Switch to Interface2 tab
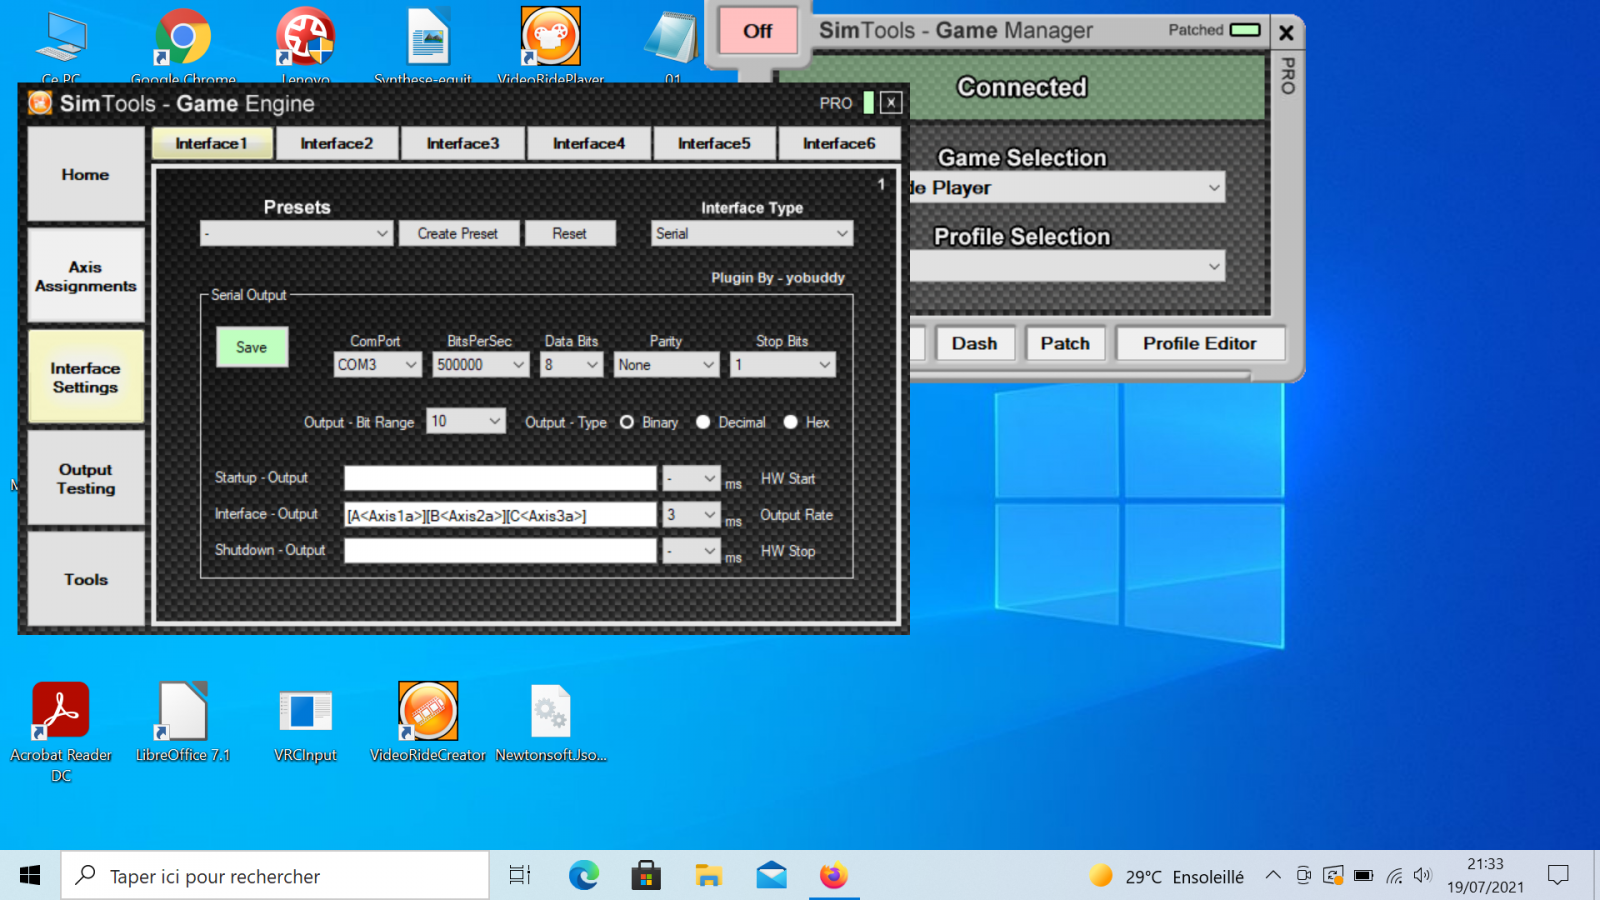Image resolution: width=1600 pixels, height=900 pixels. pyautogui.click(x=337, y=143)
